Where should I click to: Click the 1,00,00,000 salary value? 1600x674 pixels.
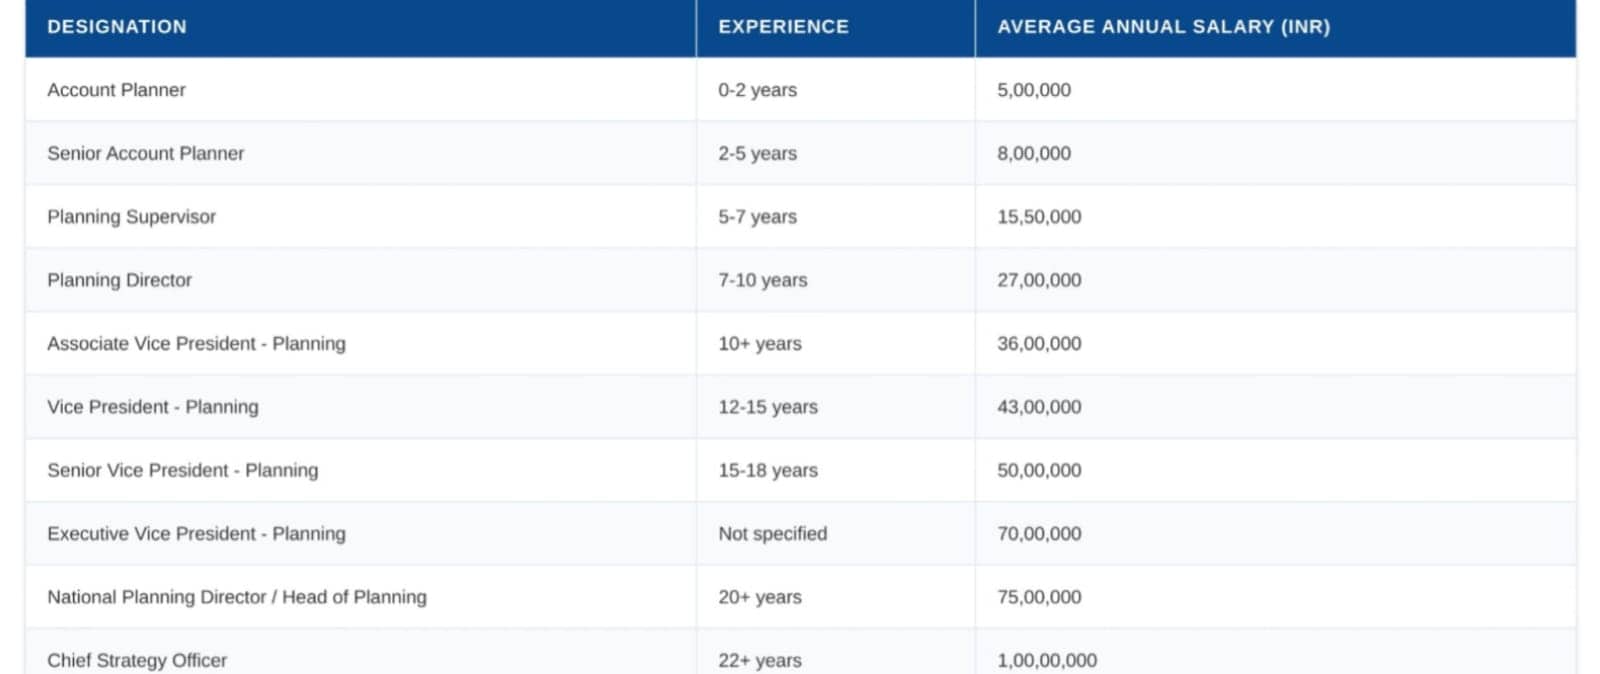point(1046,660)
